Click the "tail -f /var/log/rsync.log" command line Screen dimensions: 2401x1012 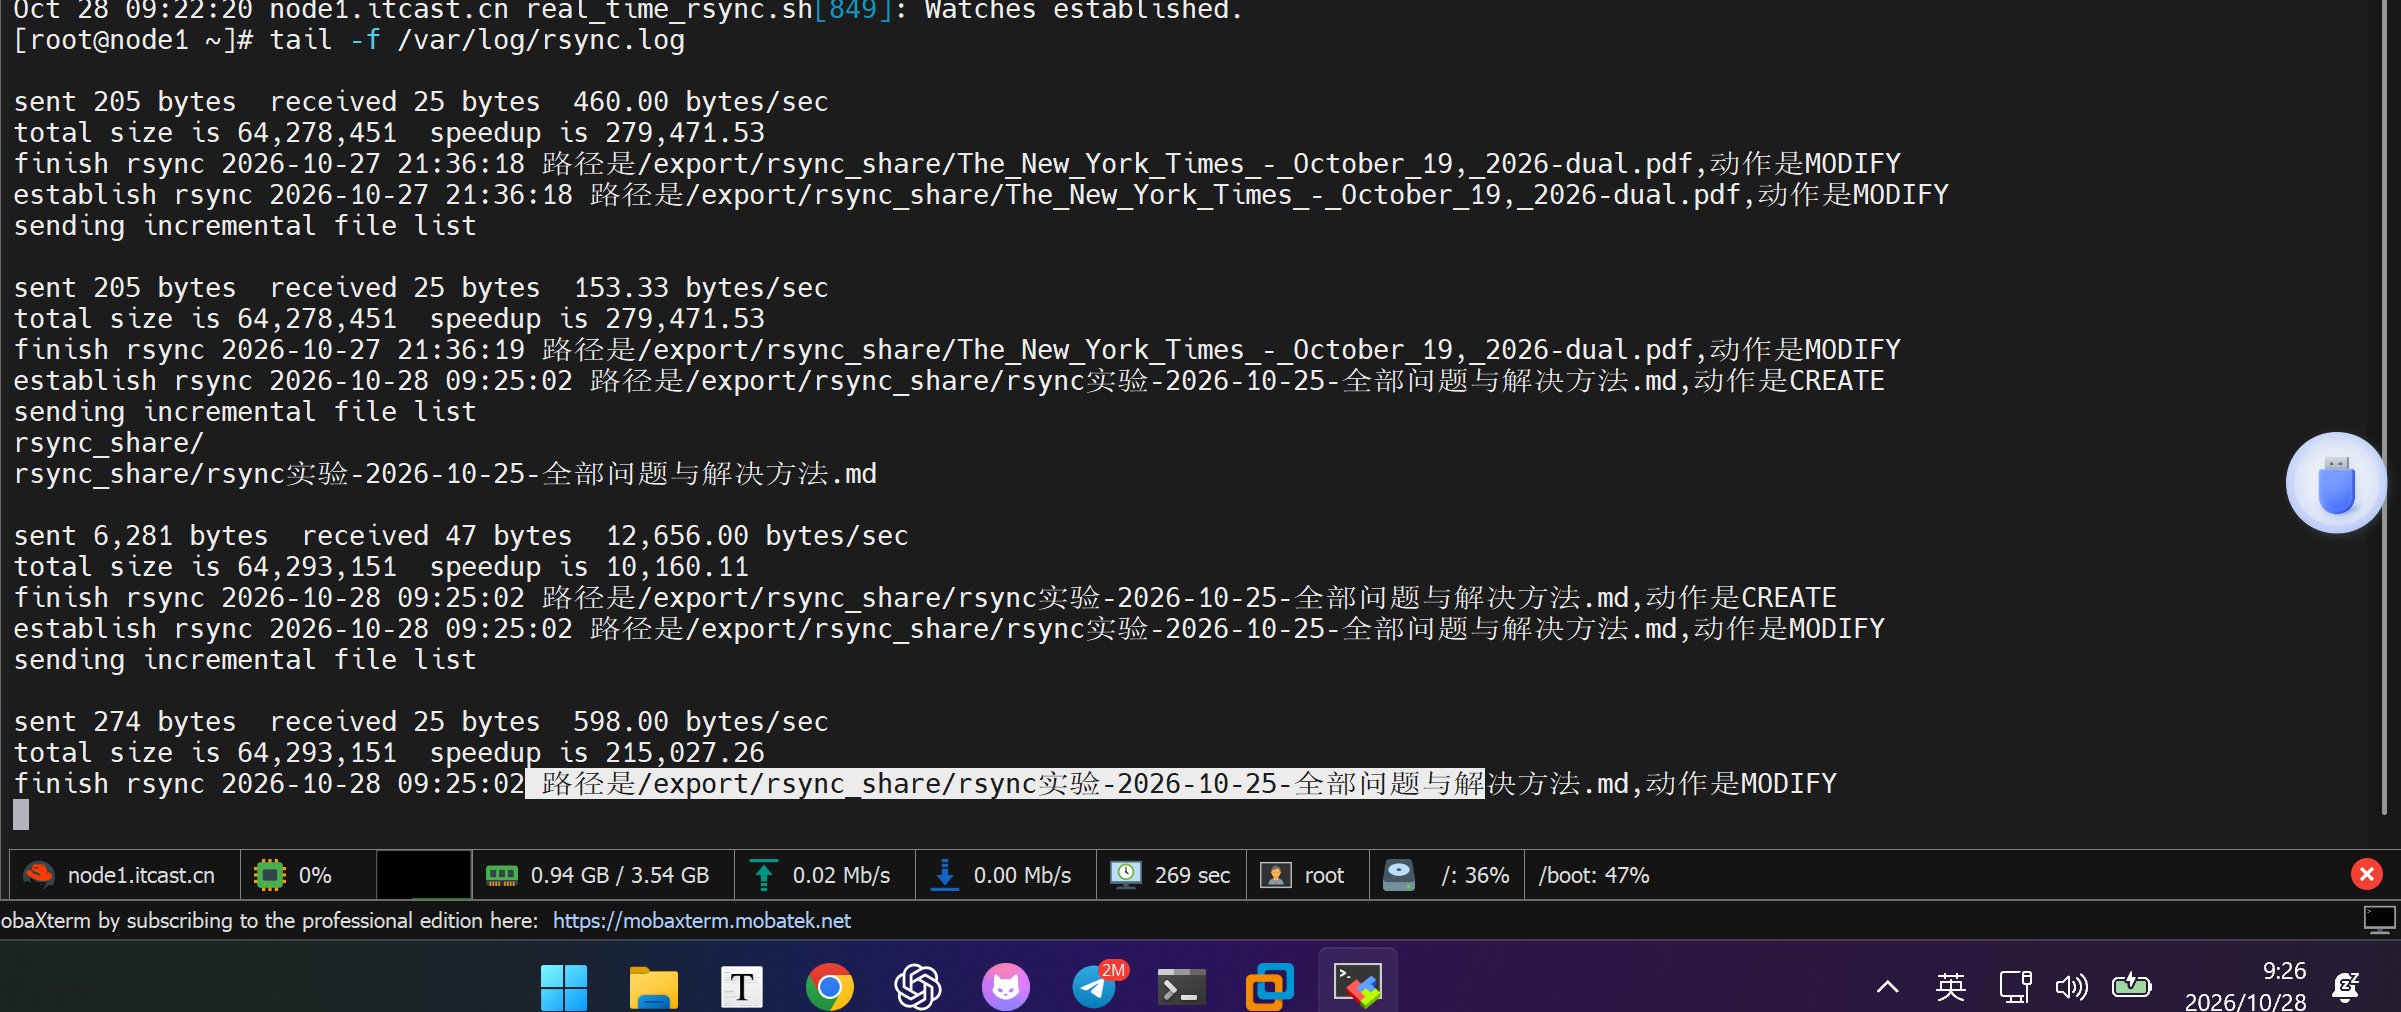point(477,40)
